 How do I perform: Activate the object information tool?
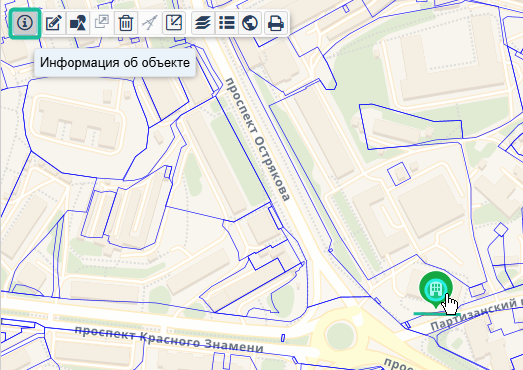[25, 23]
